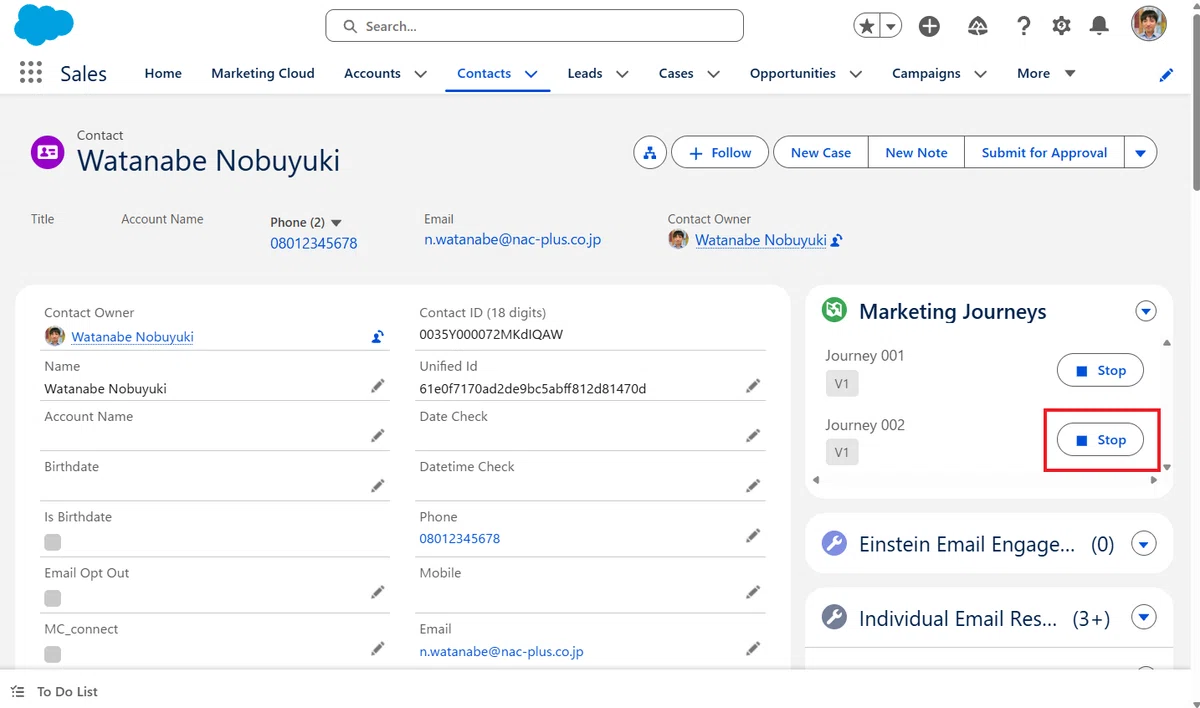Change owner icon in details section
The image size is (1200, 708).
point(378,337)
